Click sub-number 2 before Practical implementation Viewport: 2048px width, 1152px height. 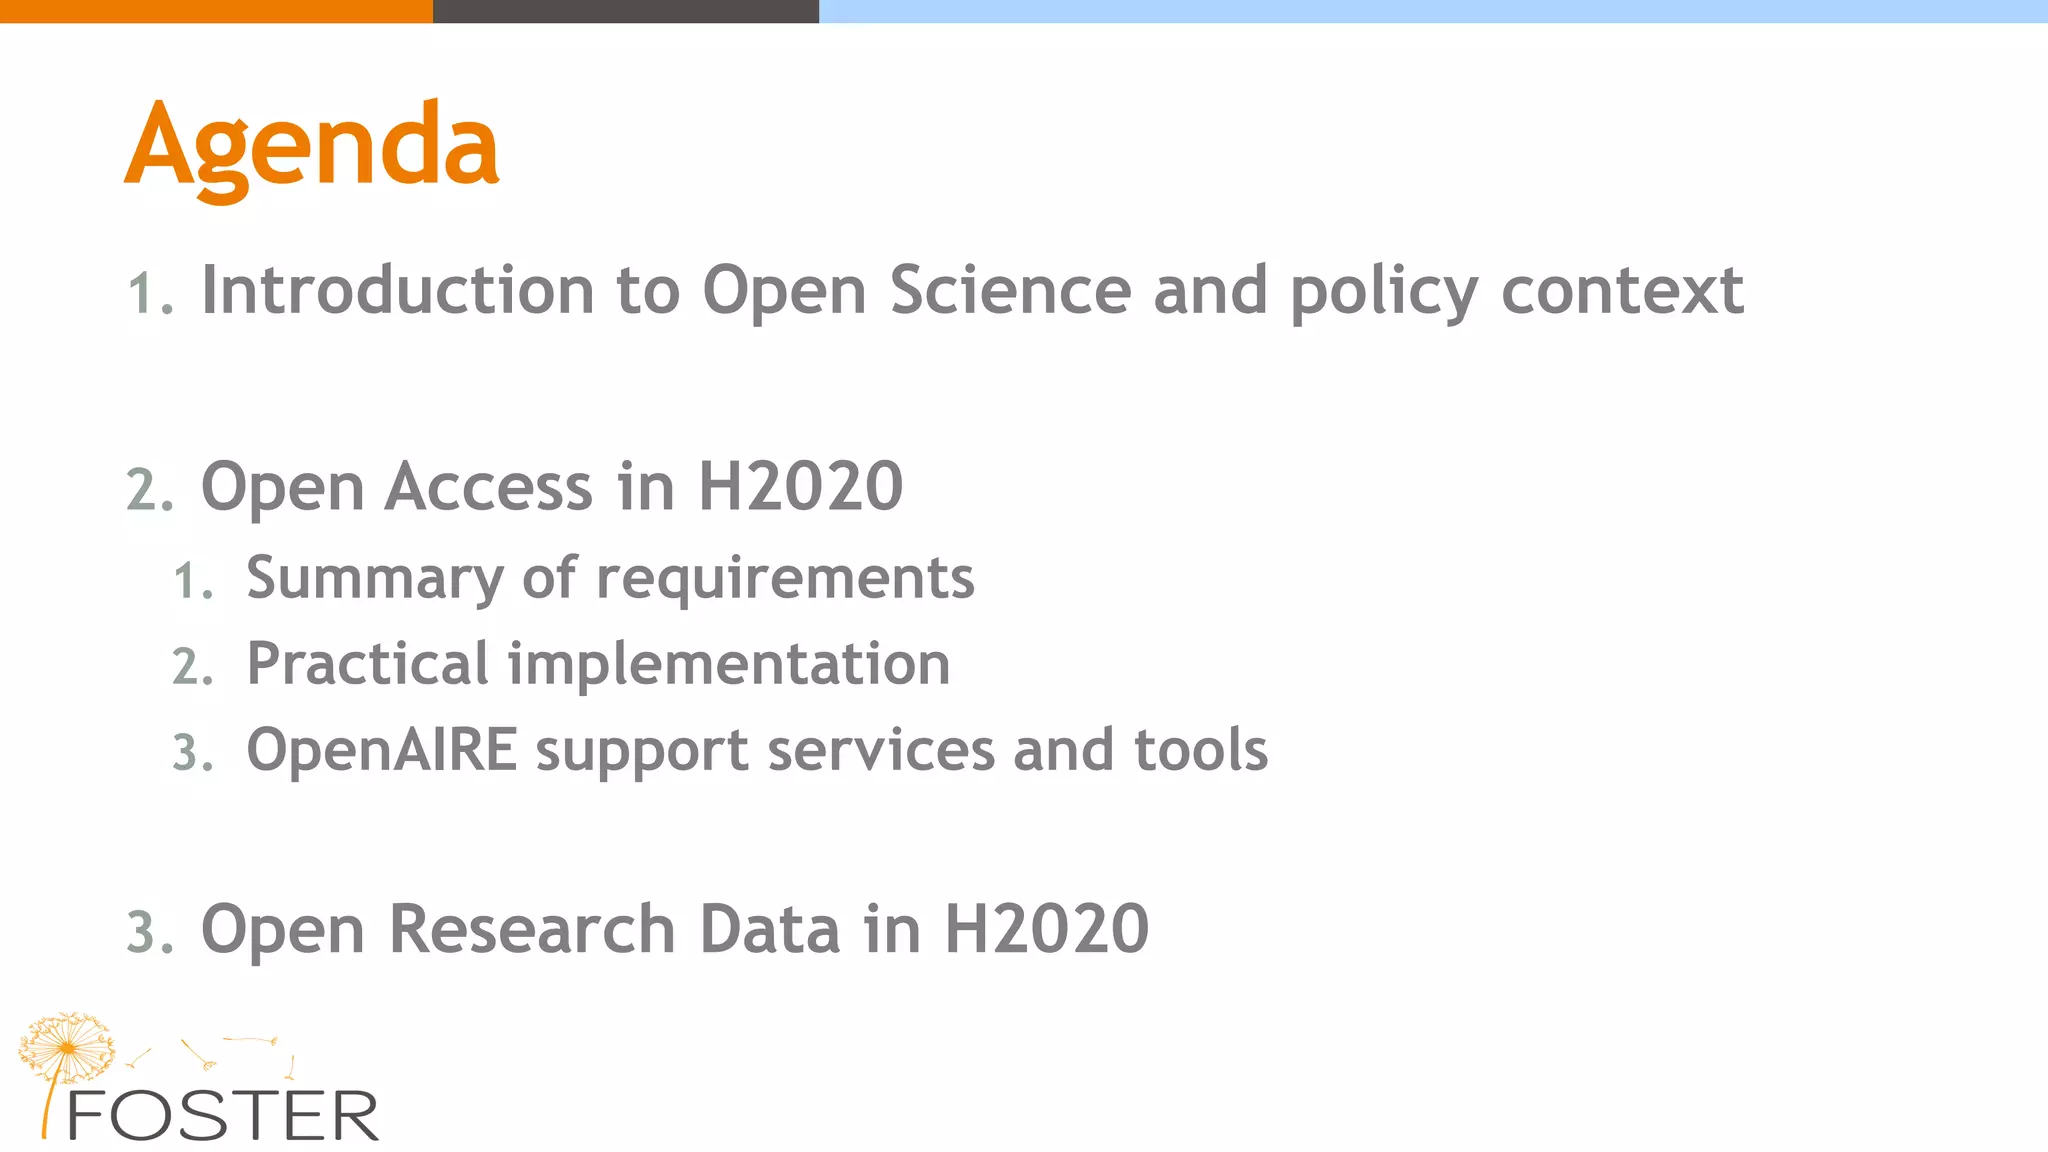[193, 668]
